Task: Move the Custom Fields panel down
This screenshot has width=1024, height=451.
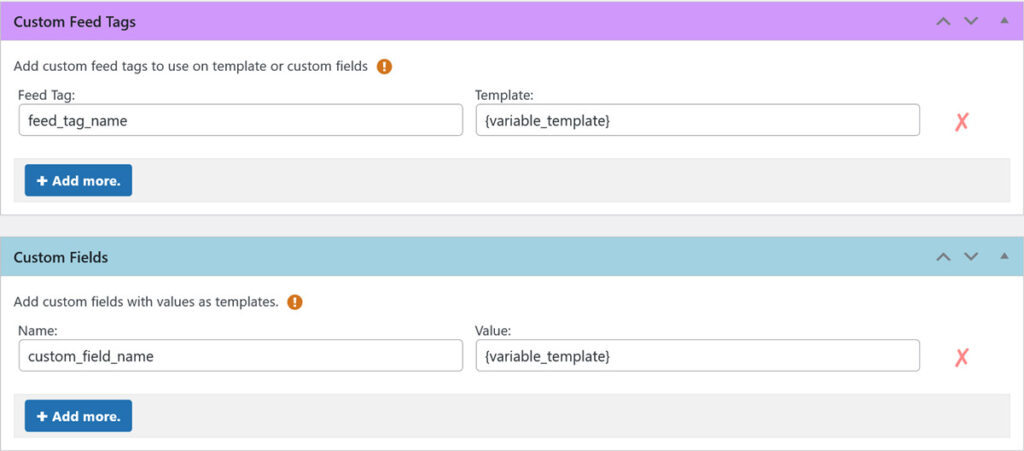Action: point(970,257)
